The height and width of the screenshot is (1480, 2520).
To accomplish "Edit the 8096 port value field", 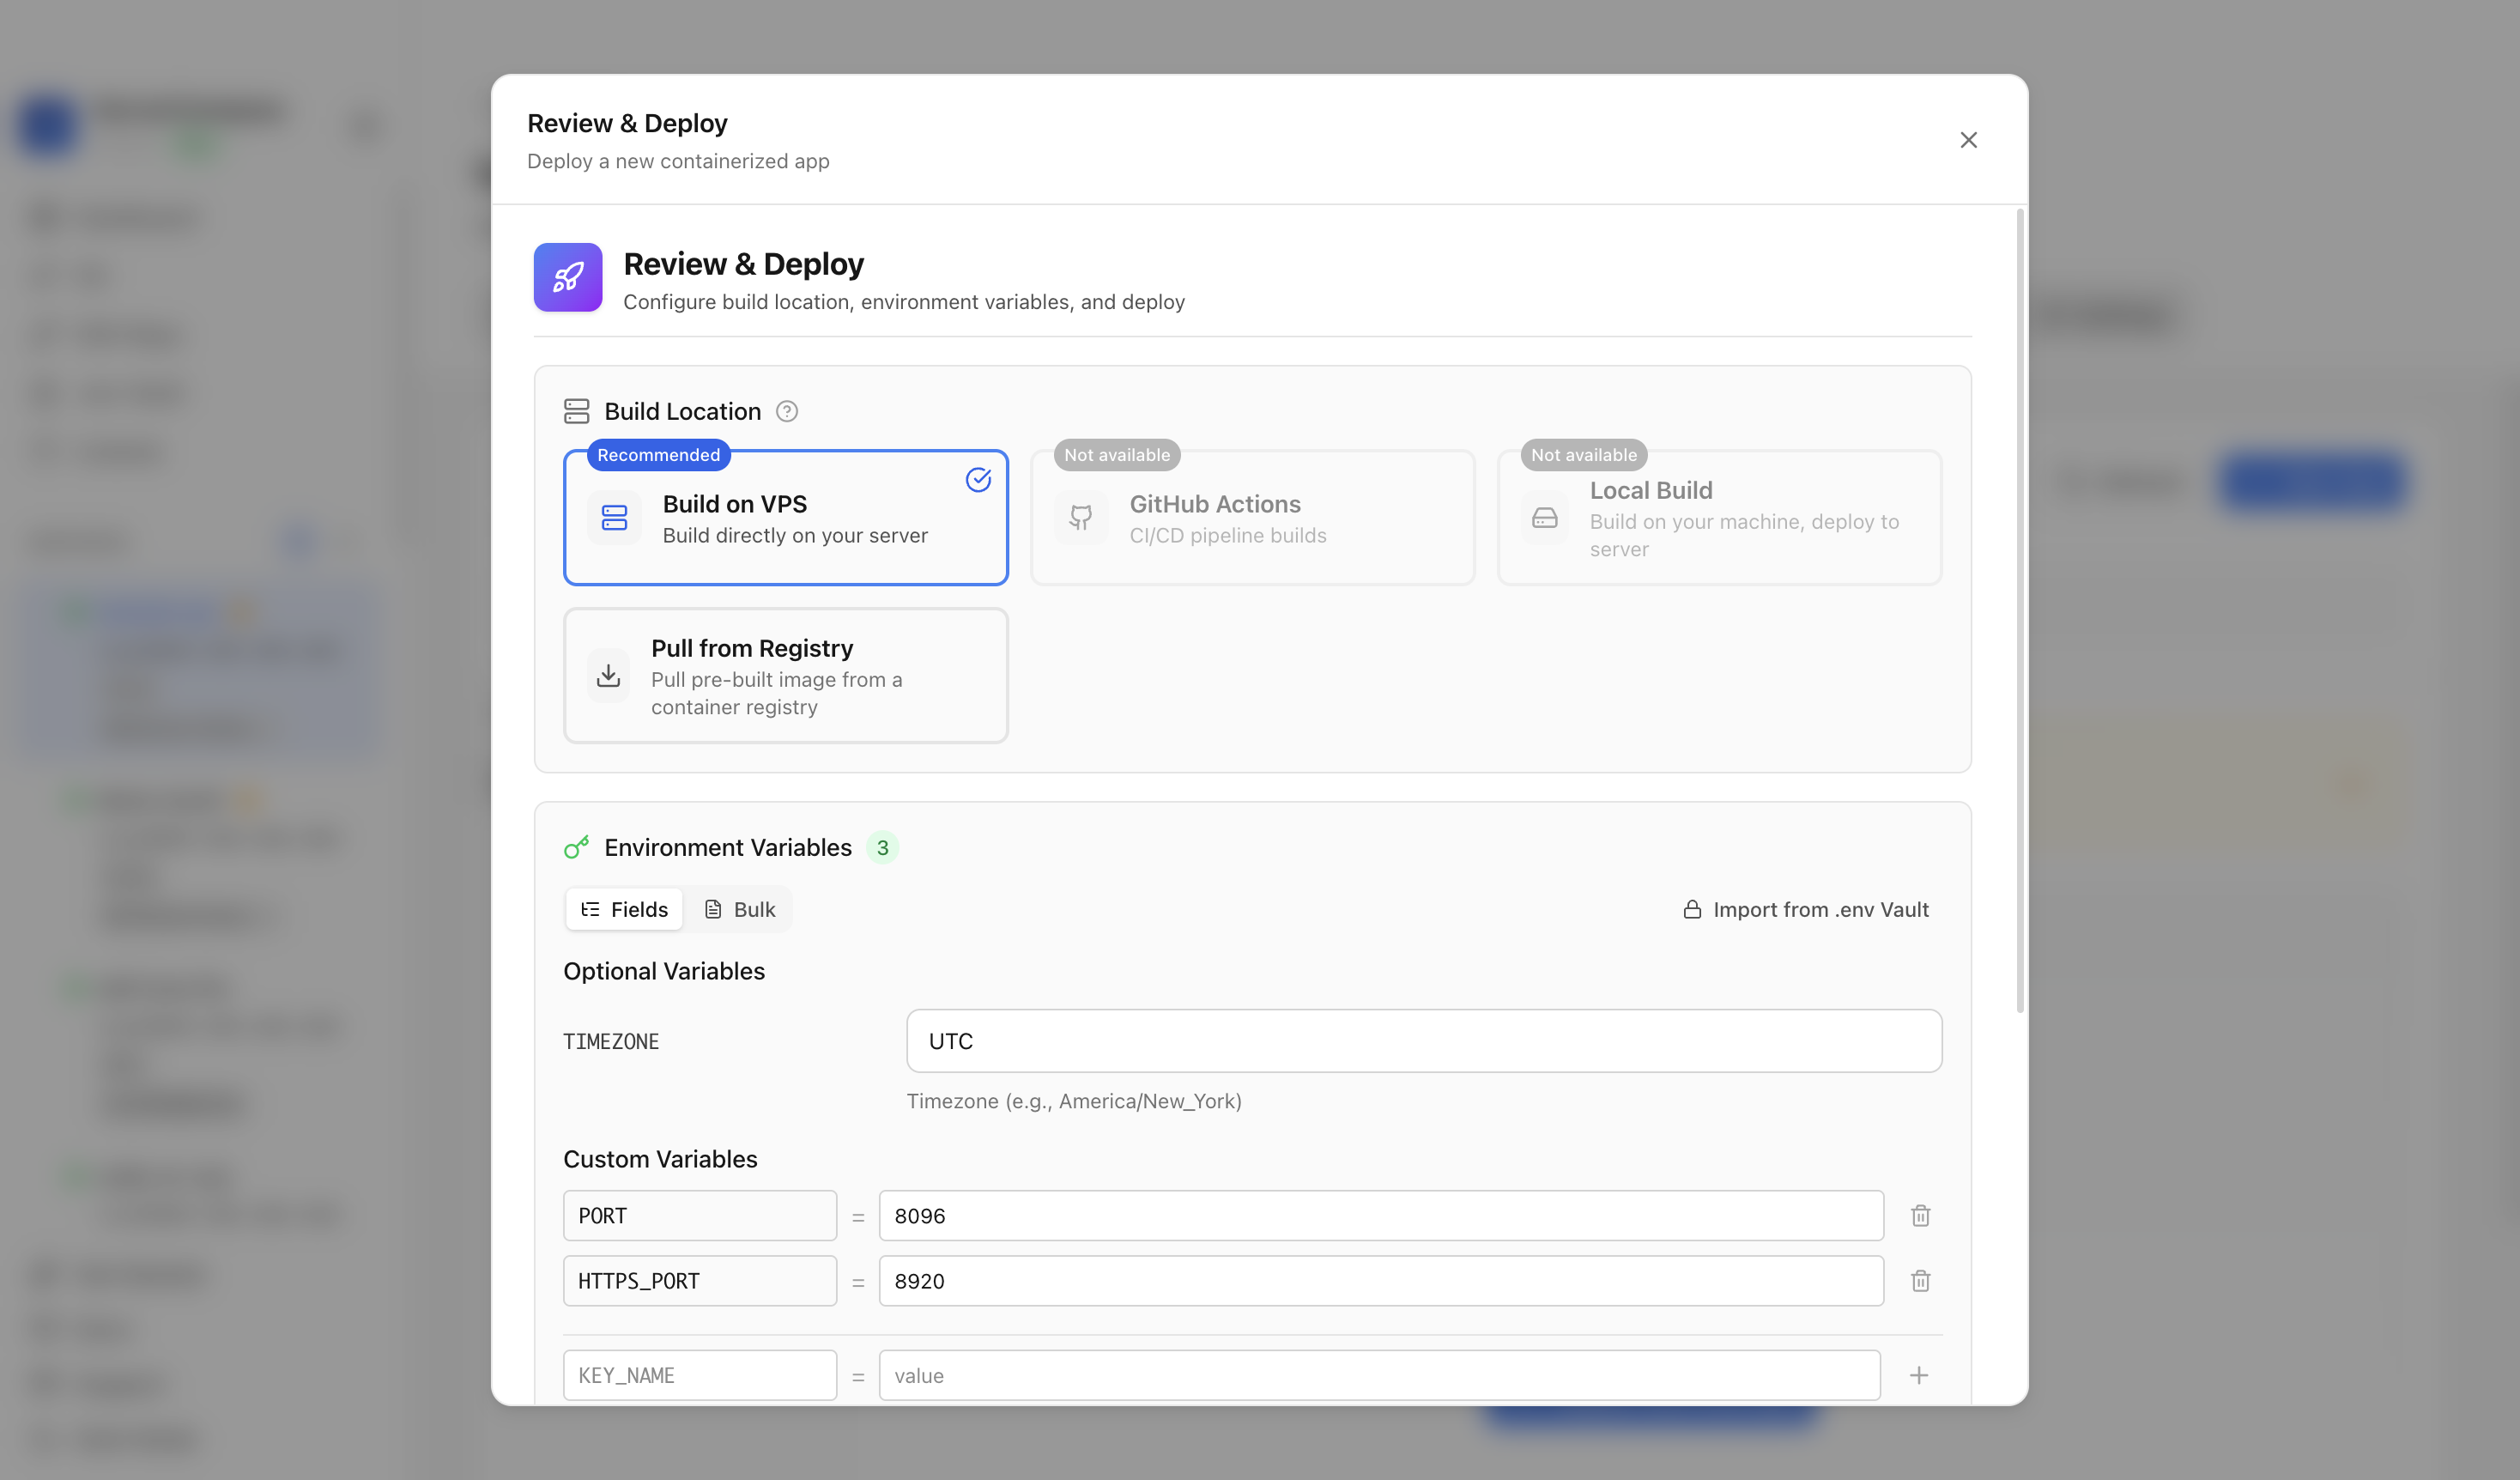I will pyautogui.click(x=1381, y=1216).
